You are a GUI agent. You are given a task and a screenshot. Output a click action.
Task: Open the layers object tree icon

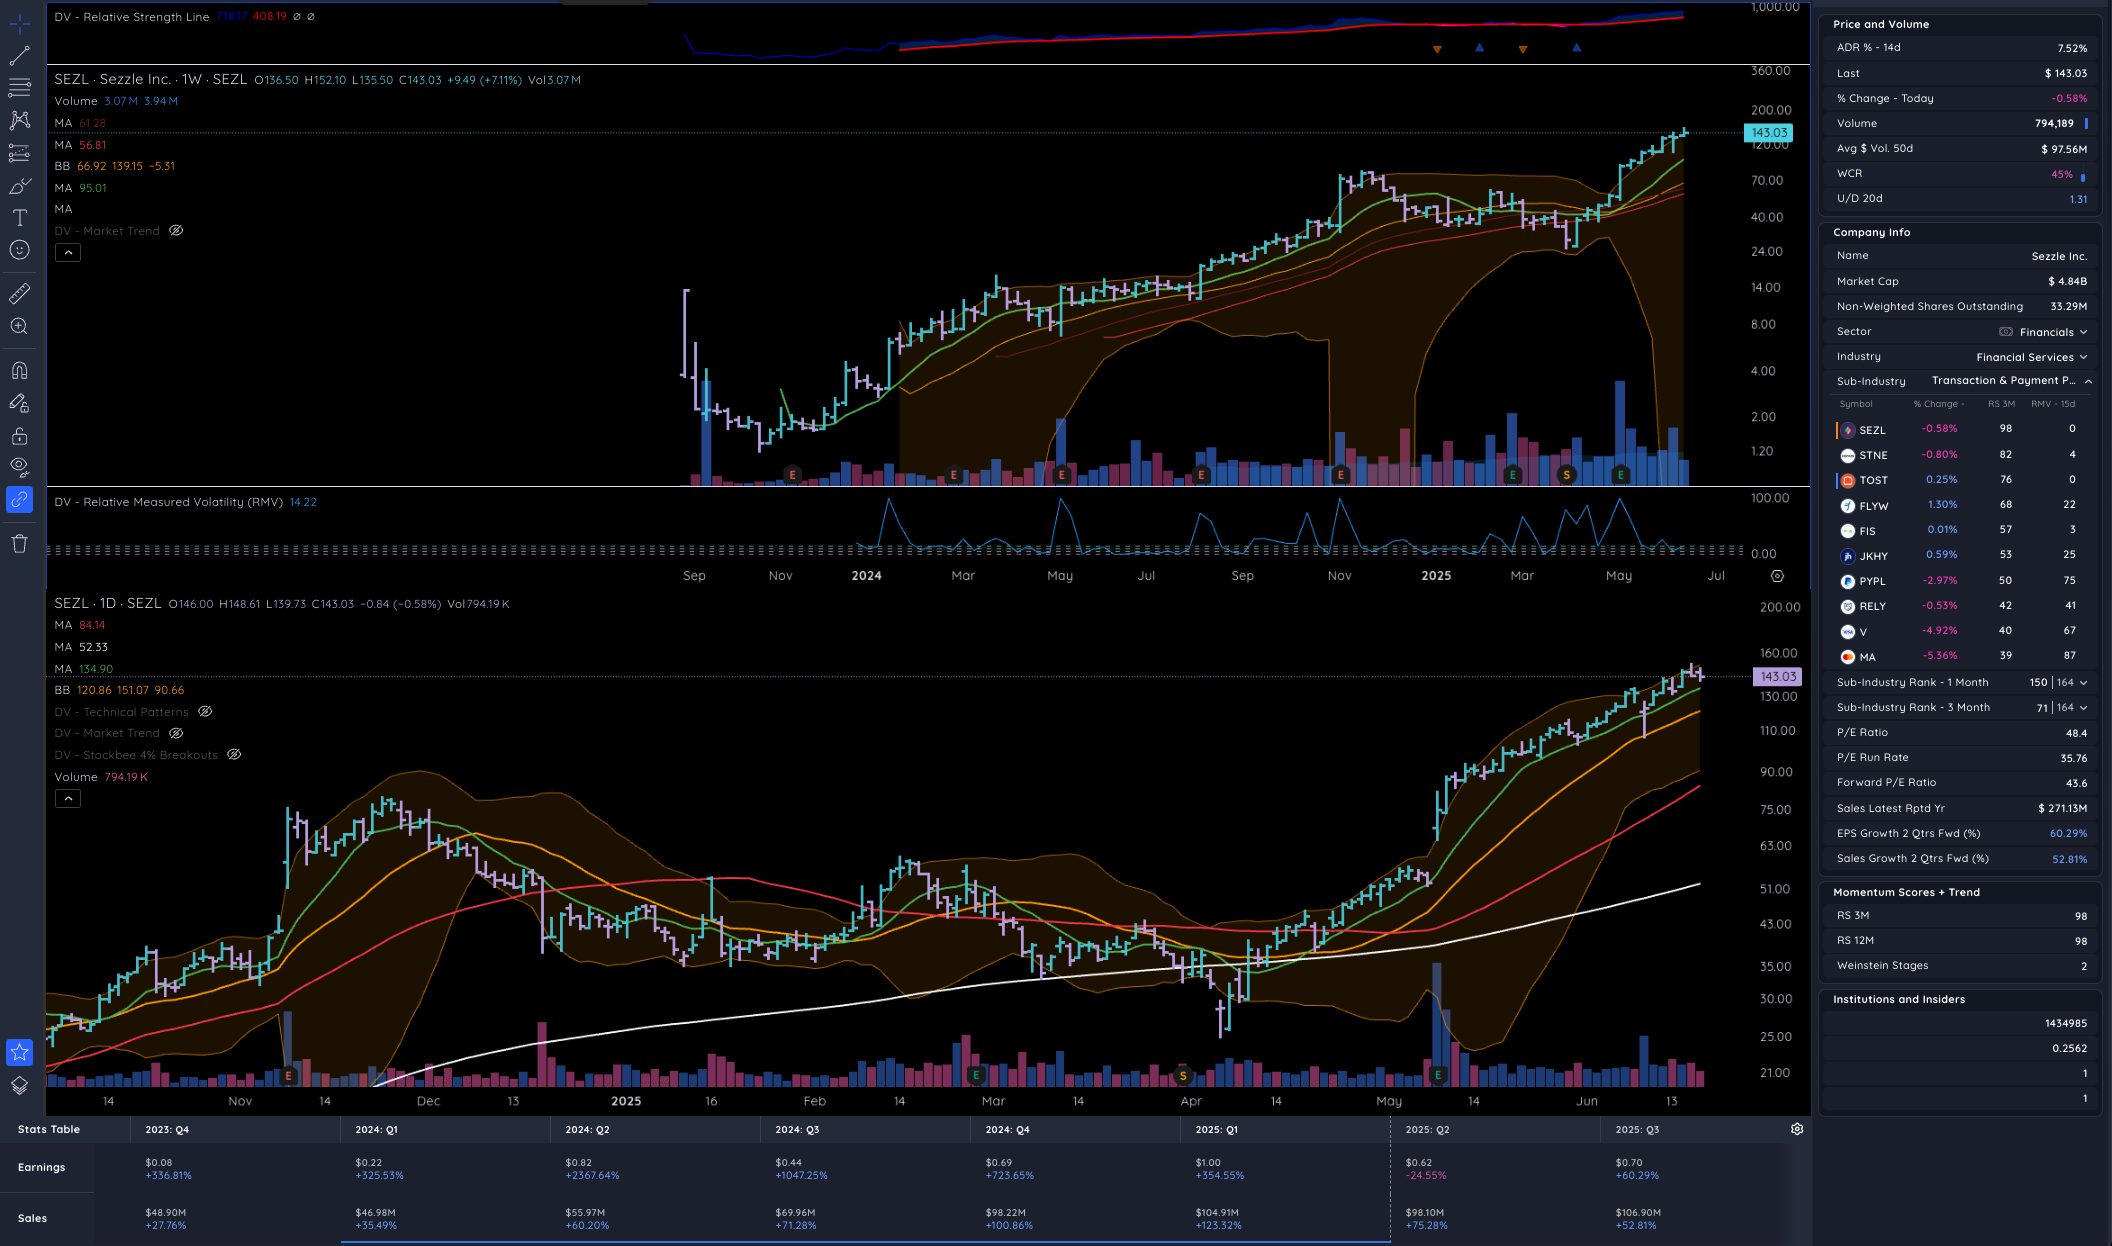click(x=19, y=1086)
